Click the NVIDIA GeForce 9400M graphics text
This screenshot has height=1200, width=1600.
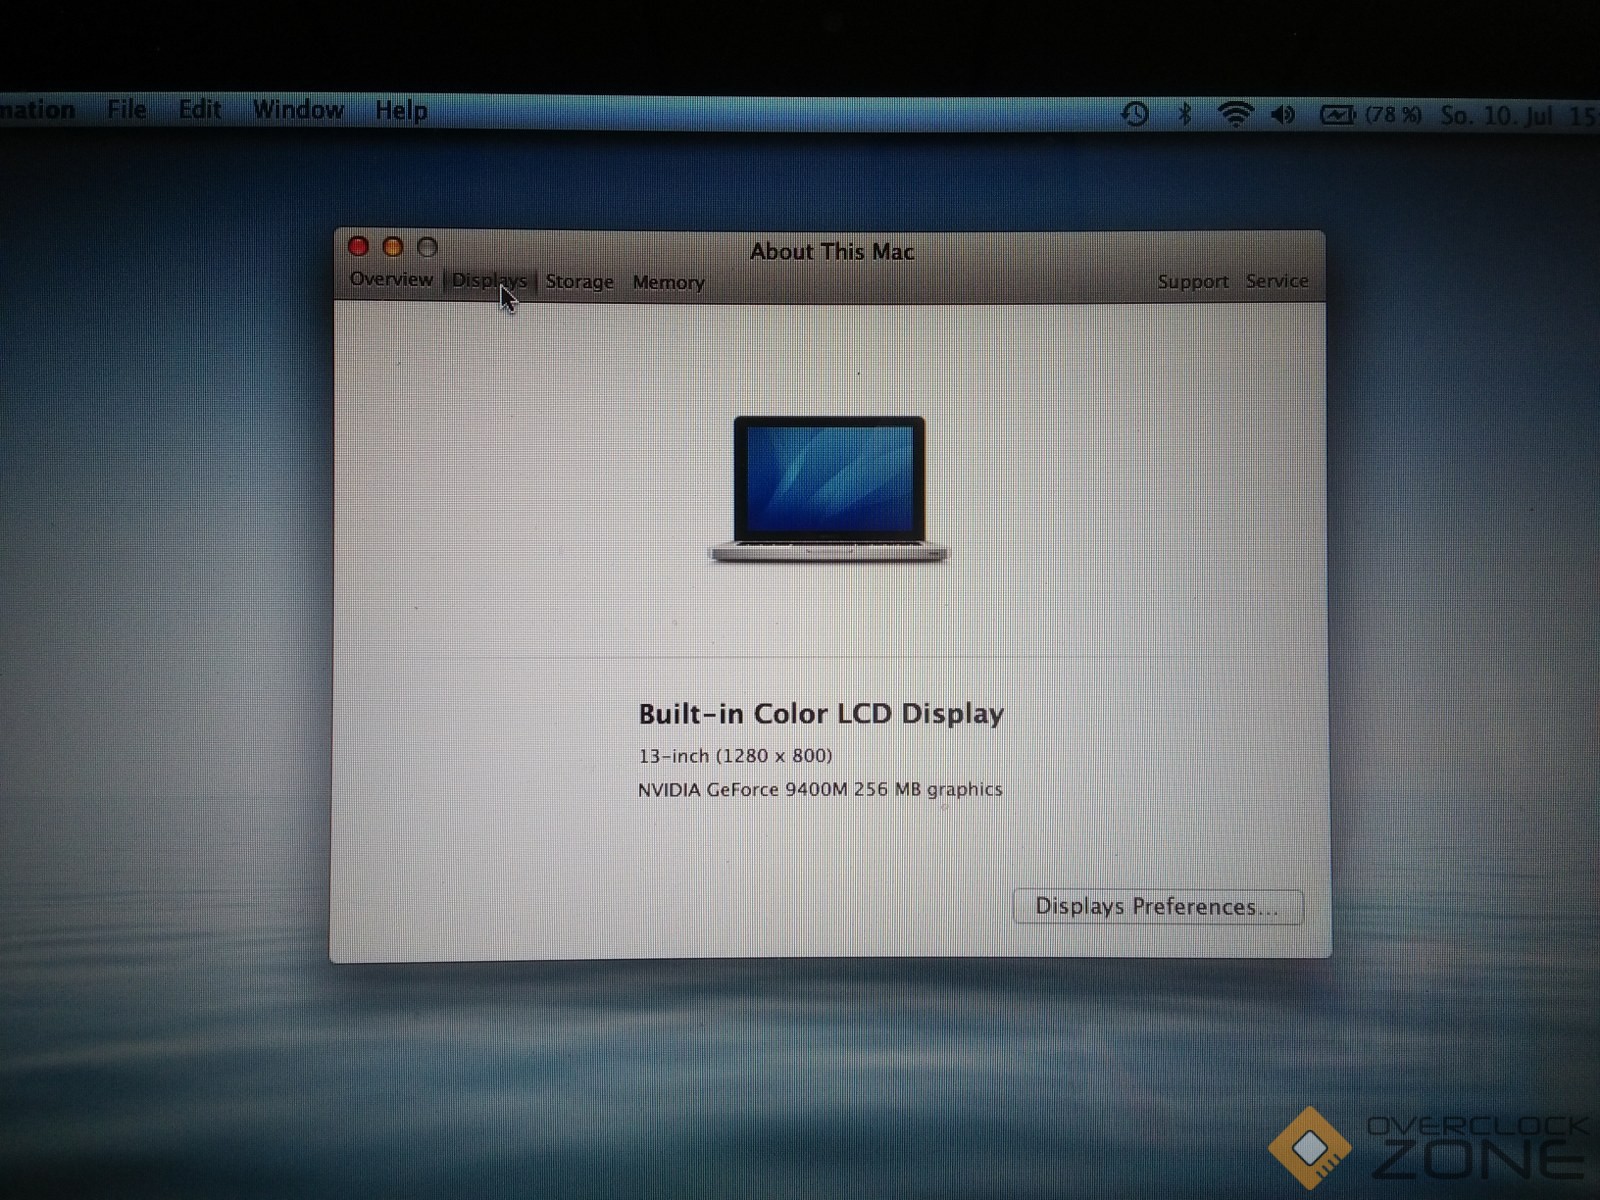[820, 789]
